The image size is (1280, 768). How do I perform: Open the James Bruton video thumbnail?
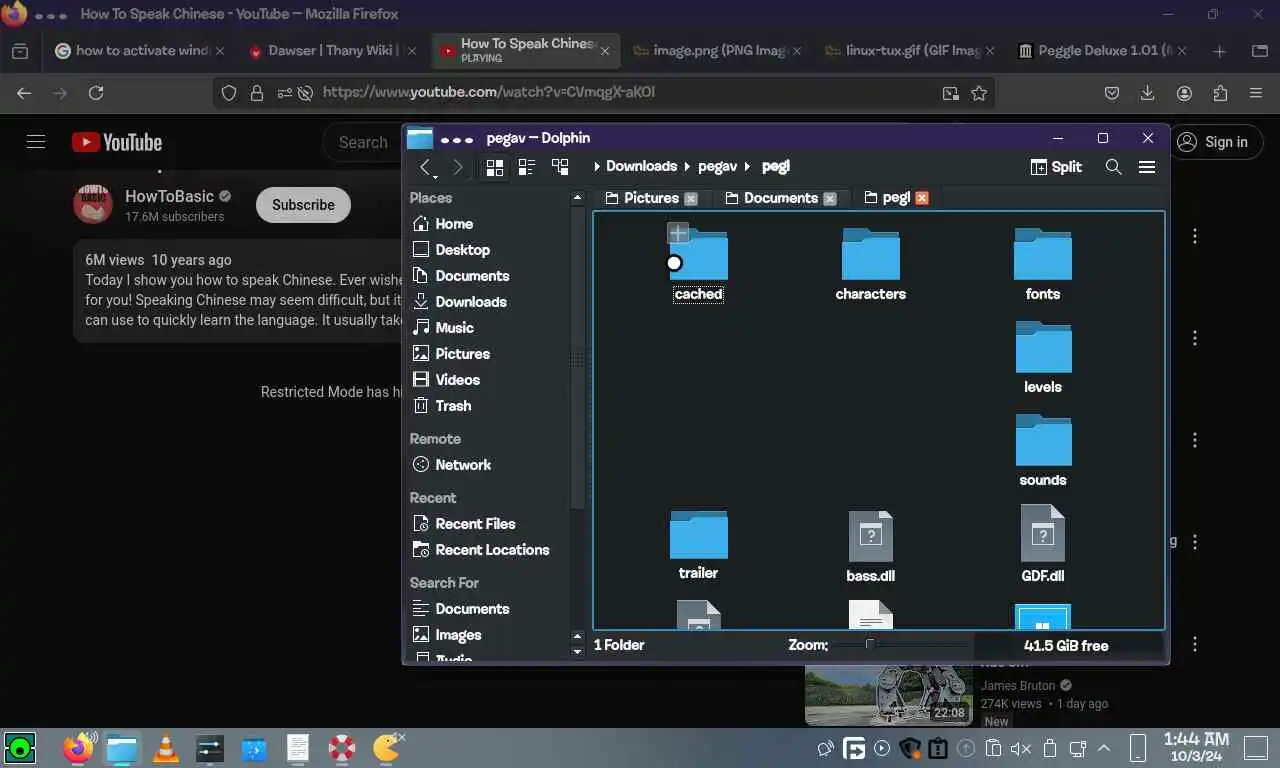[888, 695]
